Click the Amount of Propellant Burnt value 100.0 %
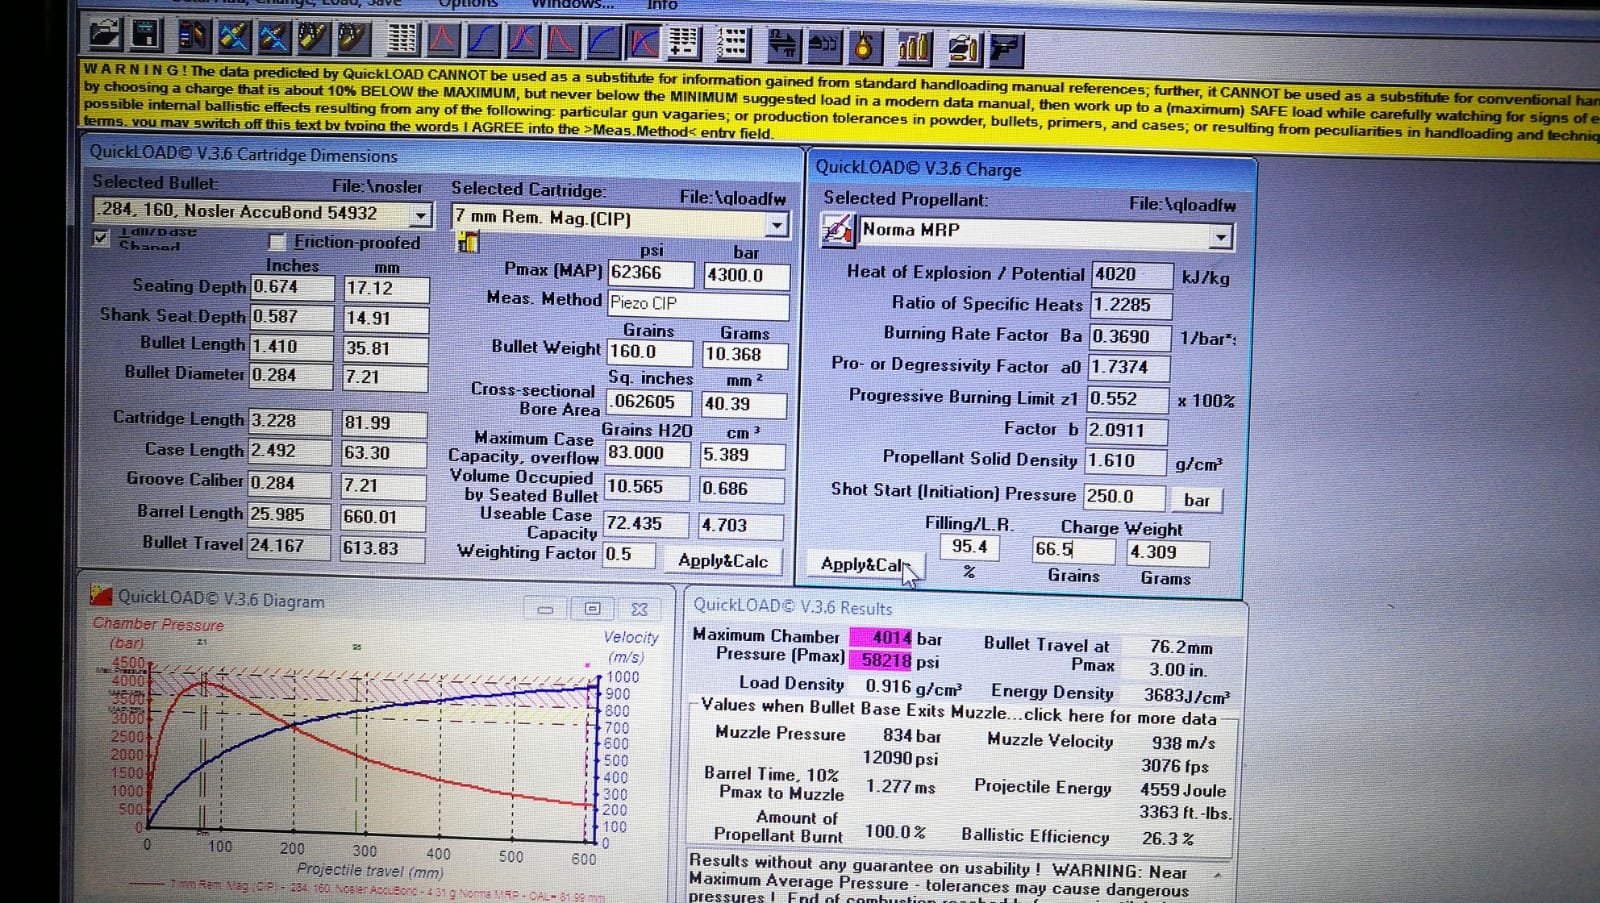The image size is (1600, 903). coord(895,833)
